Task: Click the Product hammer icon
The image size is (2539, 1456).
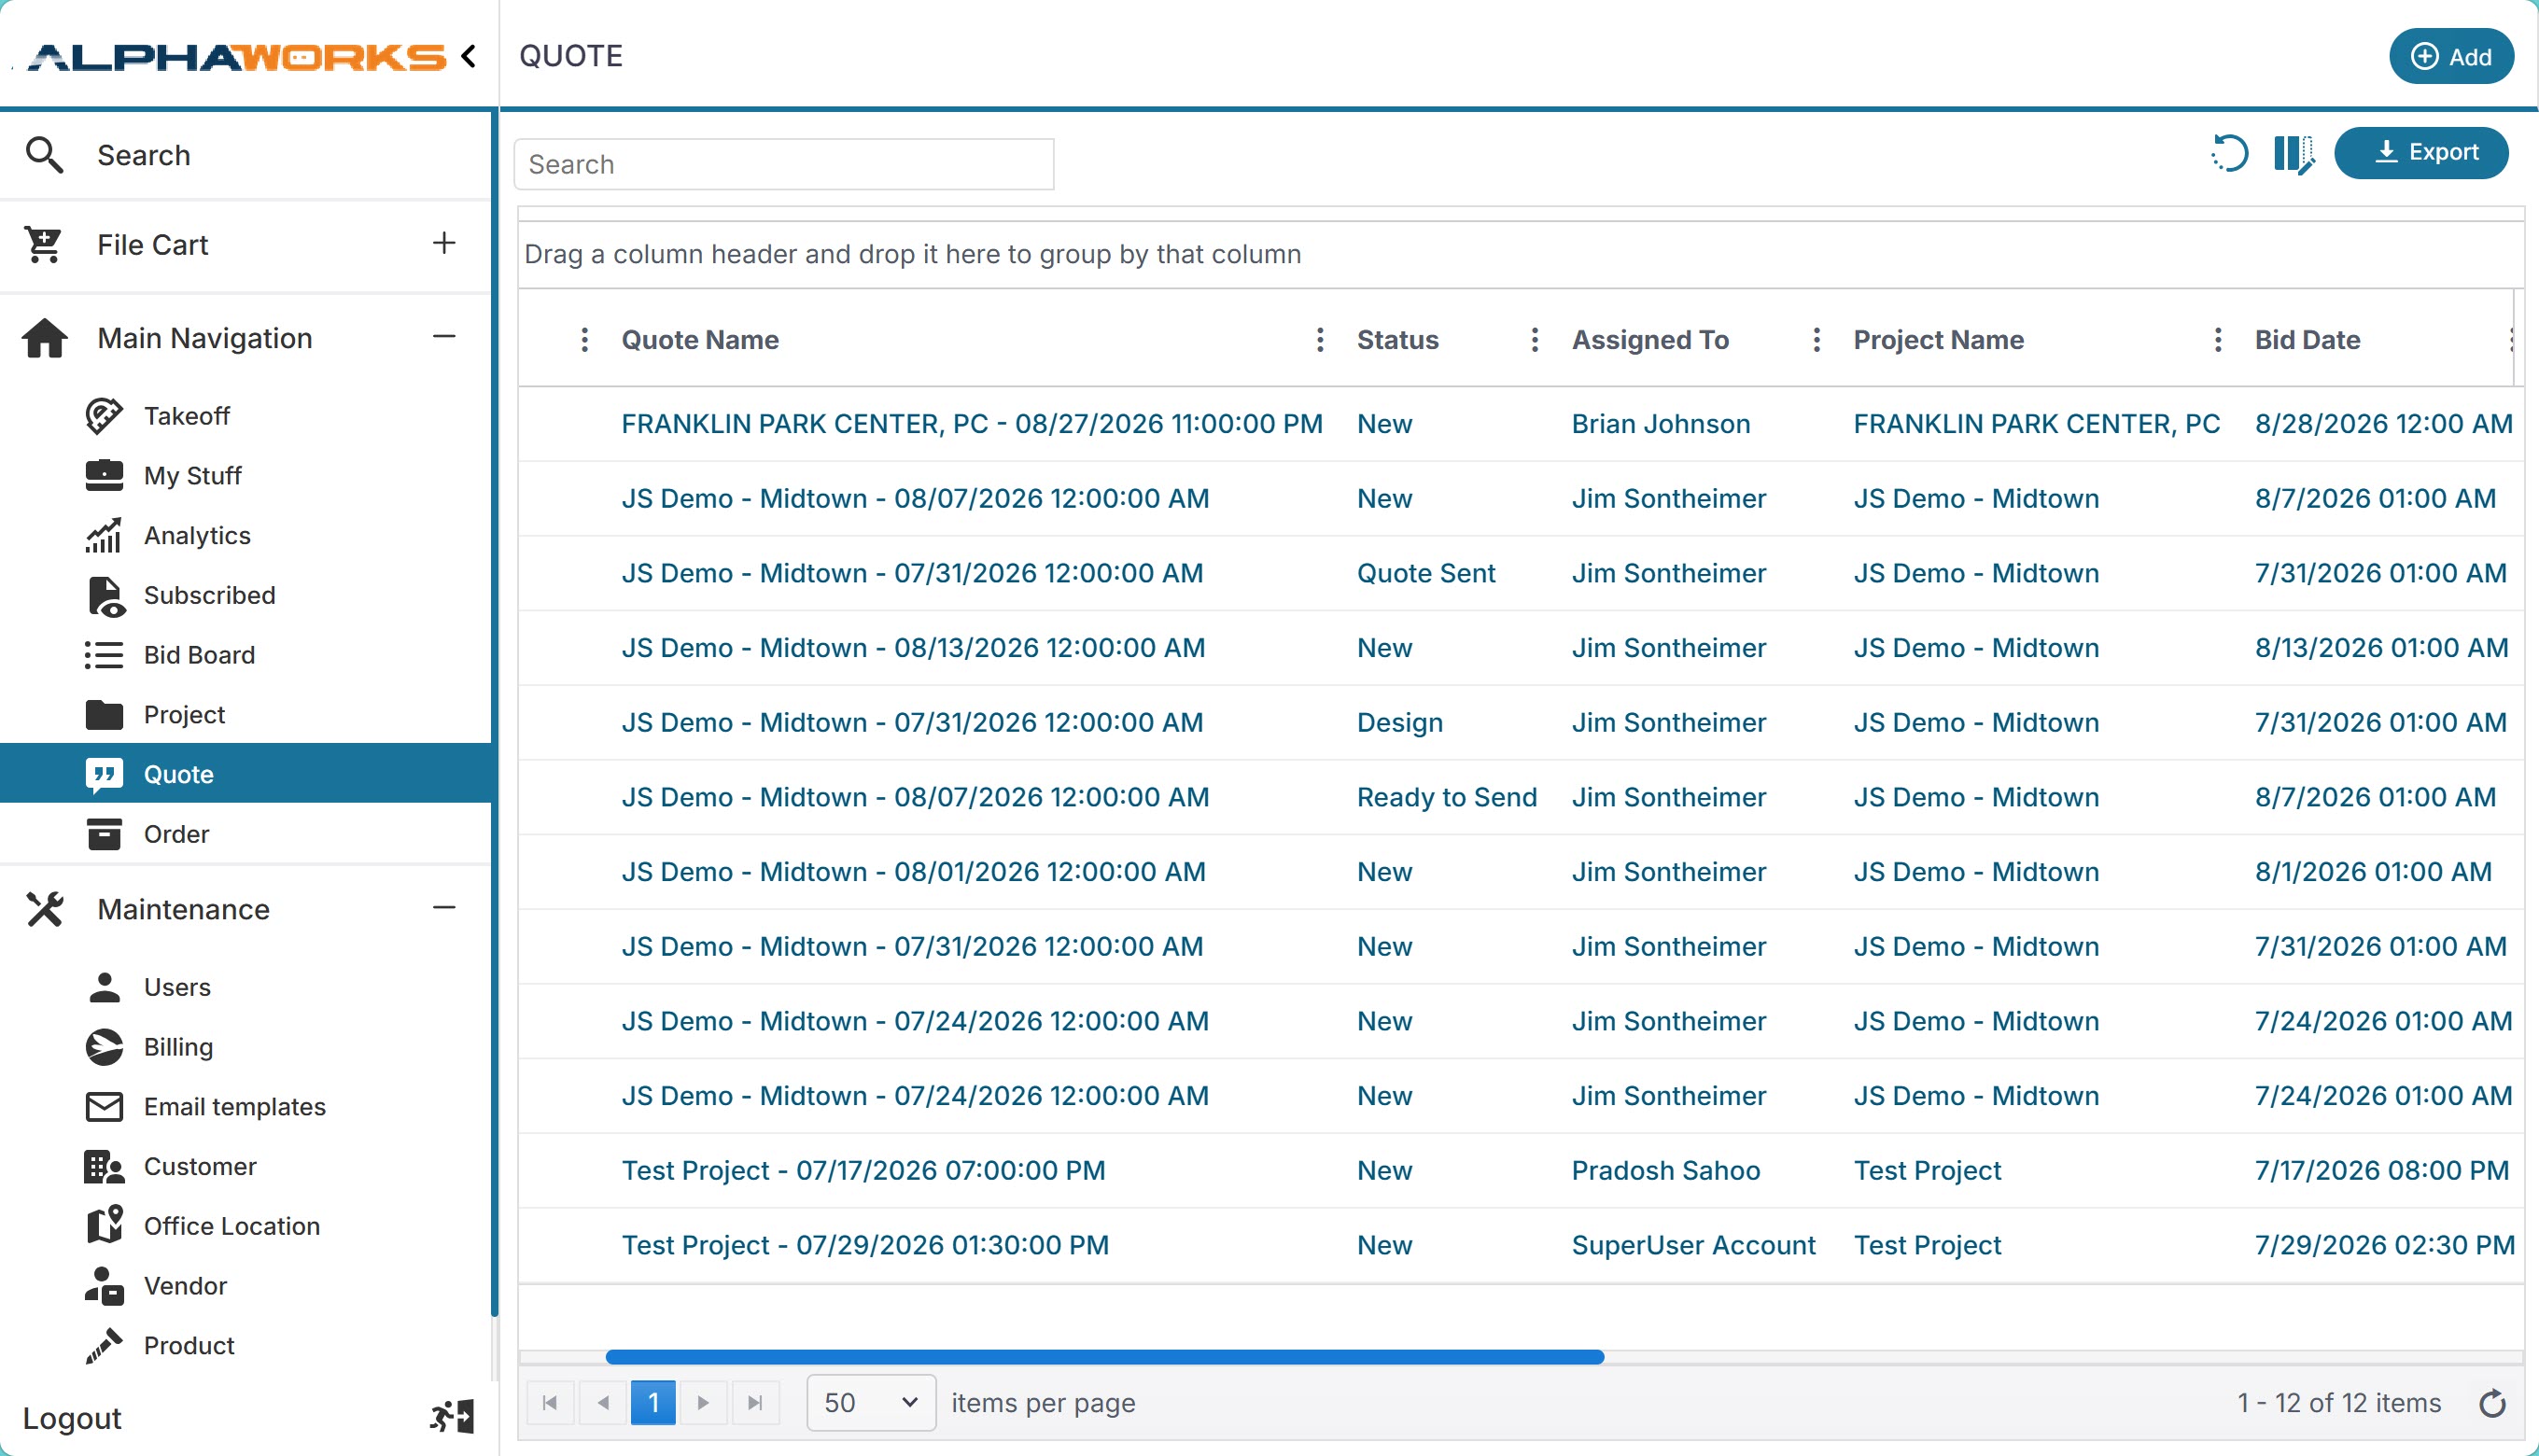Action: pos(104,1346)
